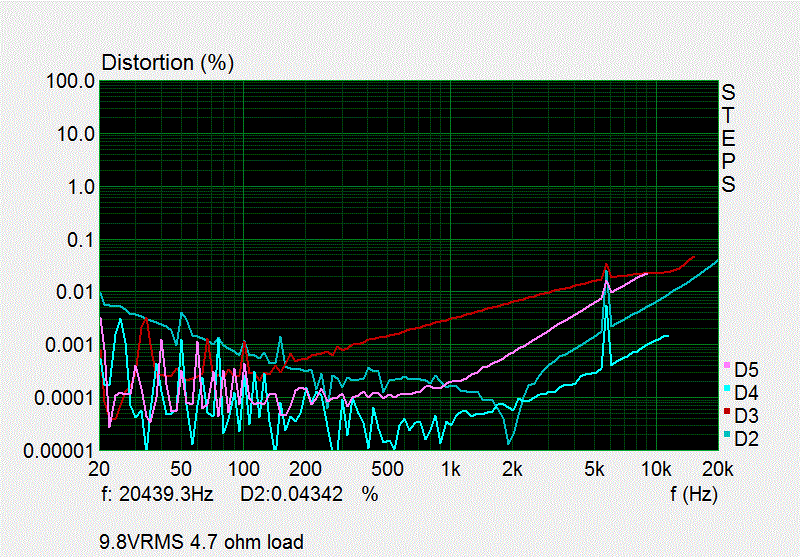
Task: Click the 0.001 y-axis label
Action: pos(70,346)
